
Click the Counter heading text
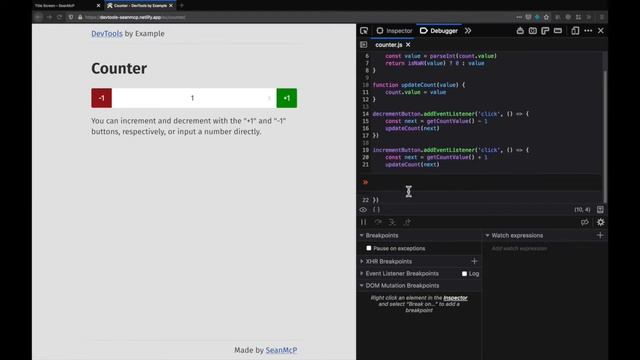(x=119, y=68)
